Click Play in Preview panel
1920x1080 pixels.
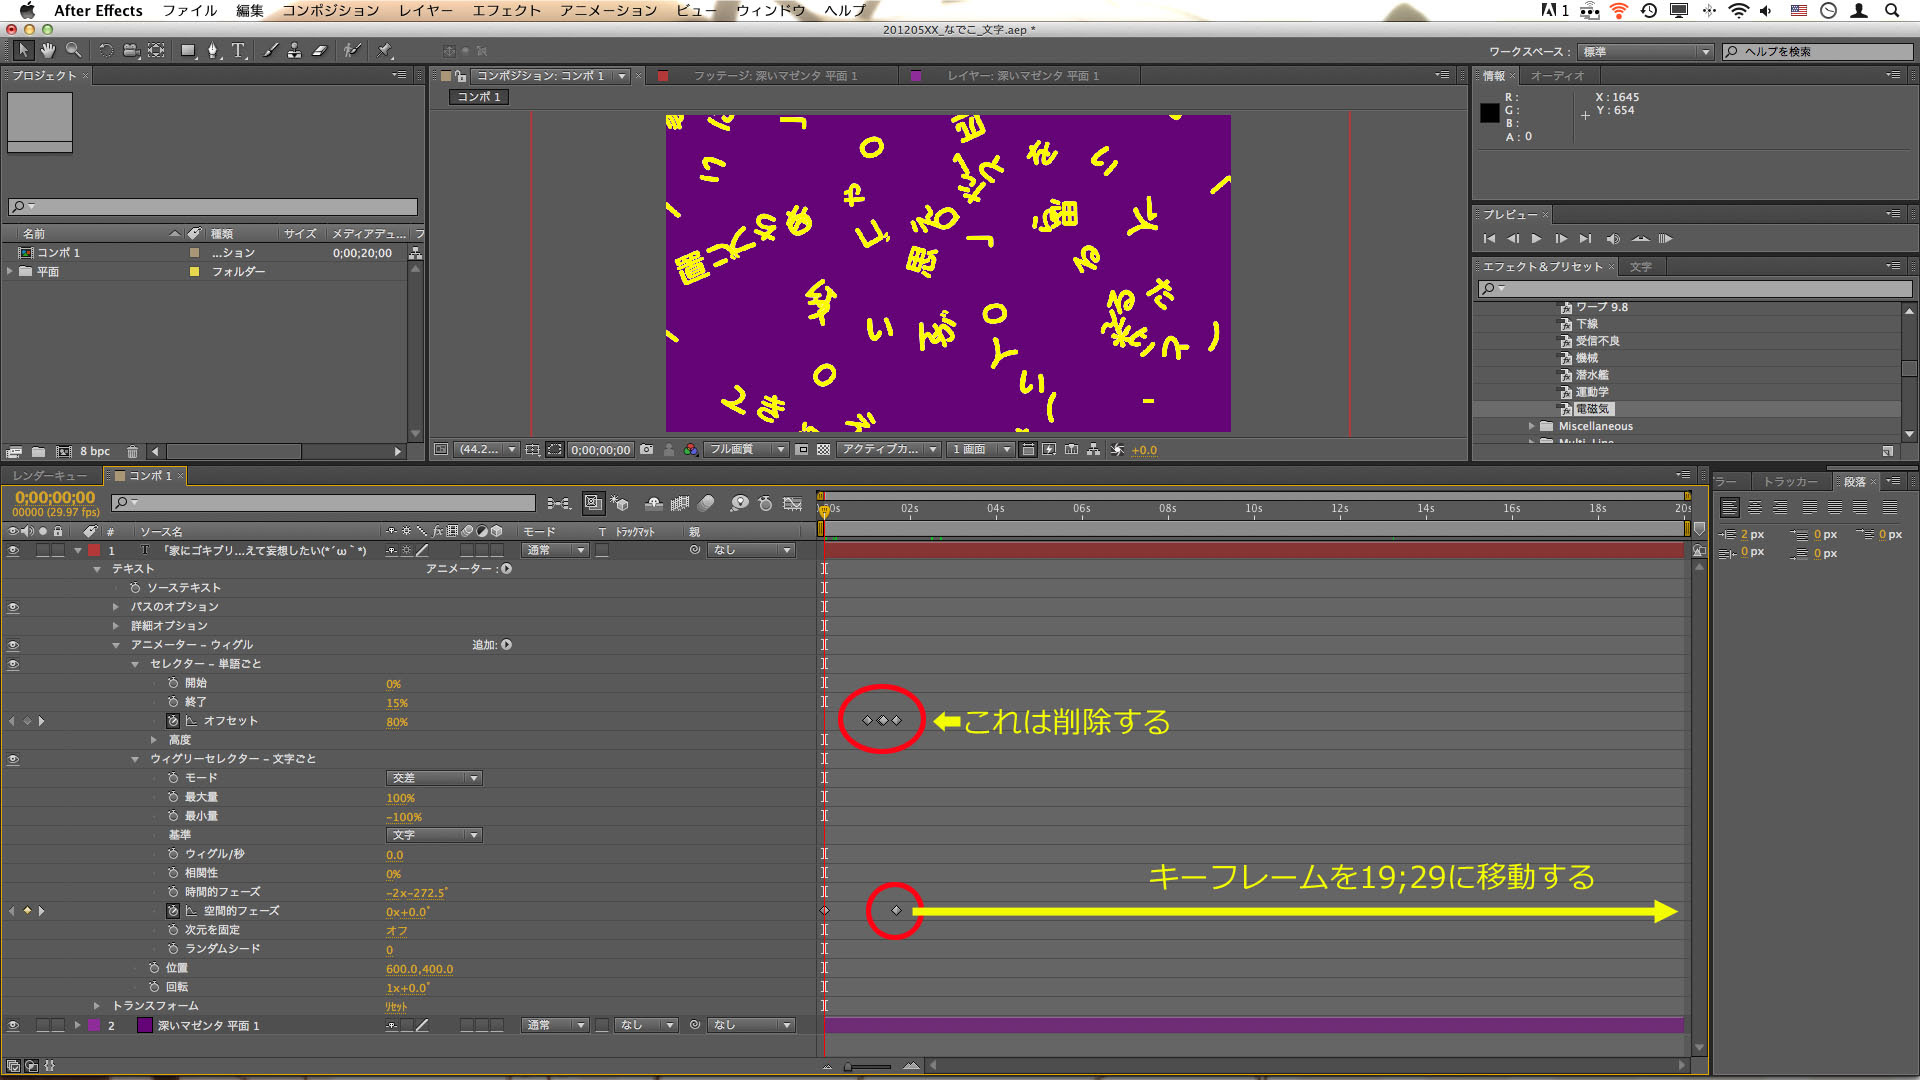pos(1537,239)
